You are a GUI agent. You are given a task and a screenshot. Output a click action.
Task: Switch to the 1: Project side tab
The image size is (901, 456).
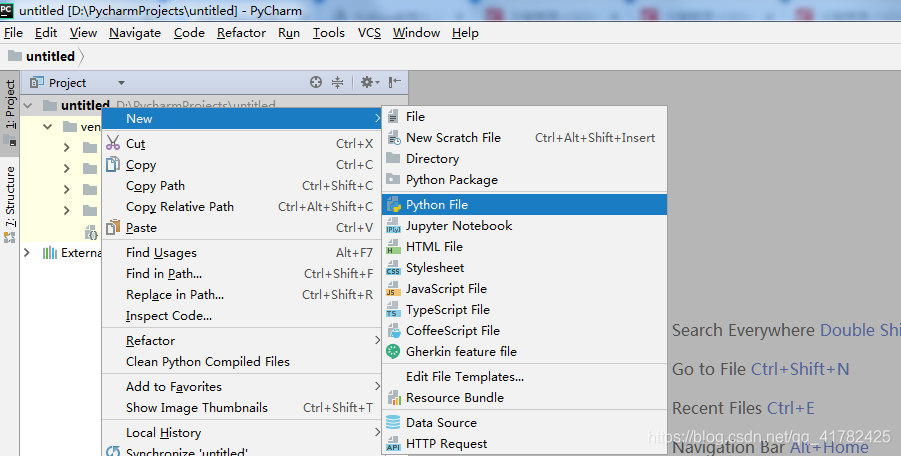tap(10, 112)
